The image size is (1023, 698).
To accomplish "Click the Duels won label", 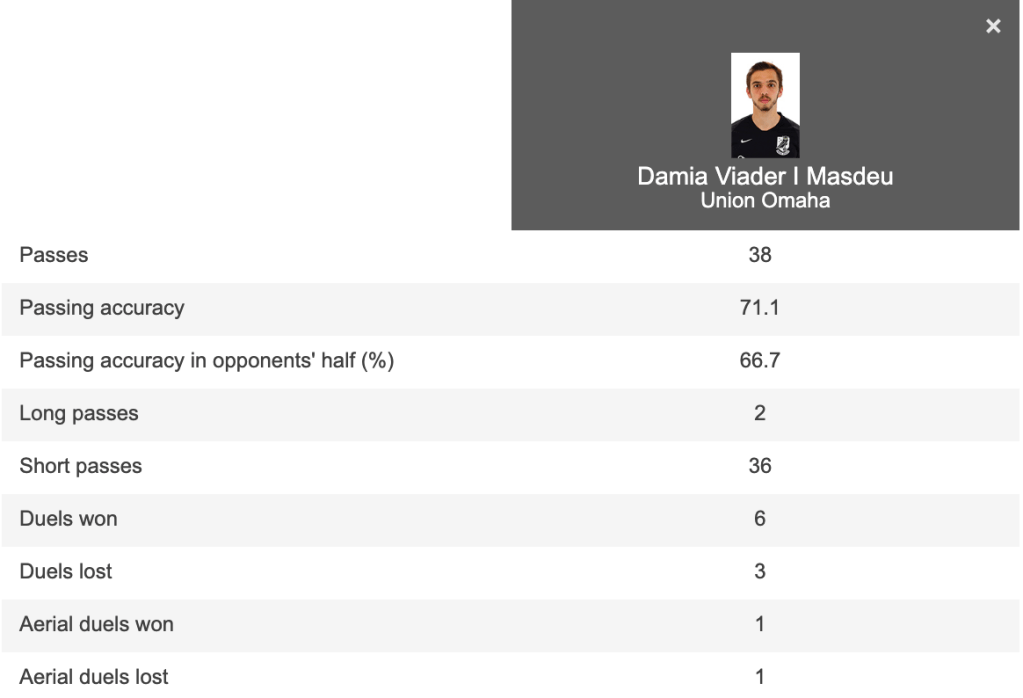I will point(68,519).
